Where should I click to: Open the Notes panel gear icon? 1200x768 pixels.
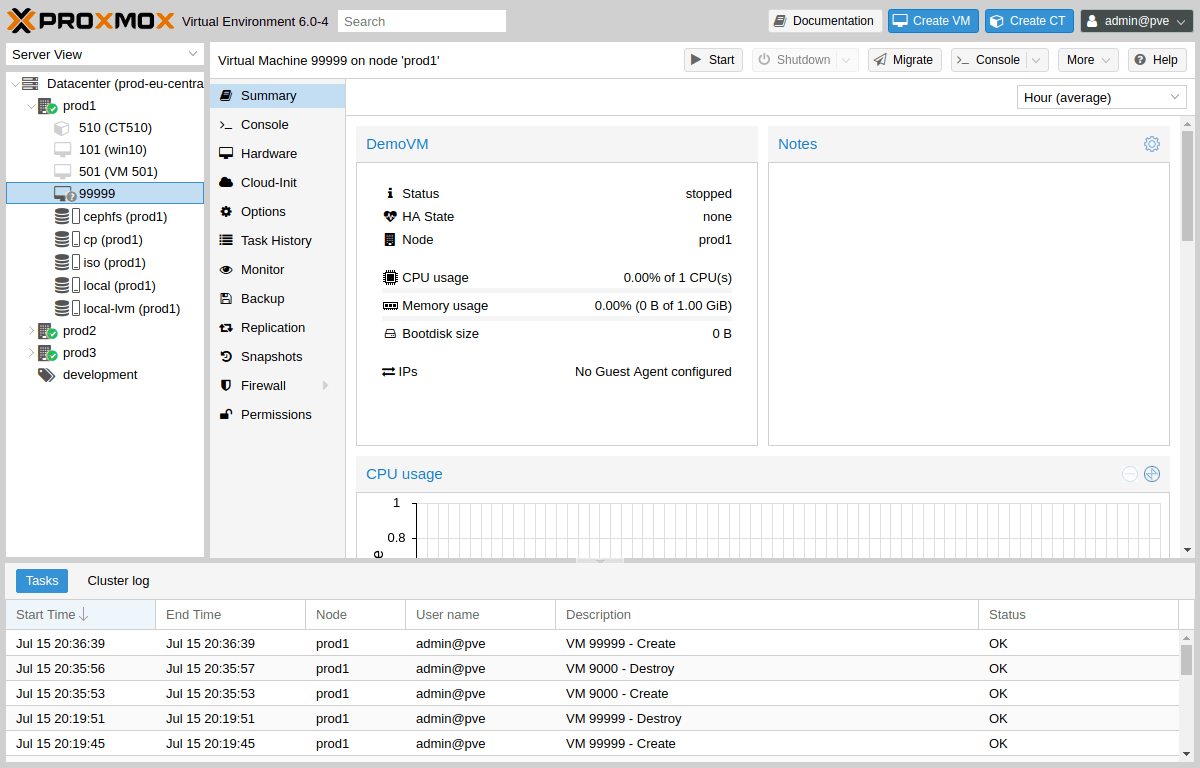tap(1151, 144)
